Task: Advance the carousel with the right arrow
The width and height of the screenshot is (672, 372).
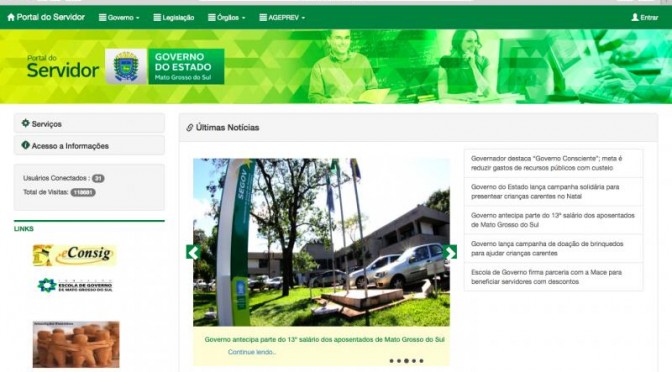Action: [450, 252]
